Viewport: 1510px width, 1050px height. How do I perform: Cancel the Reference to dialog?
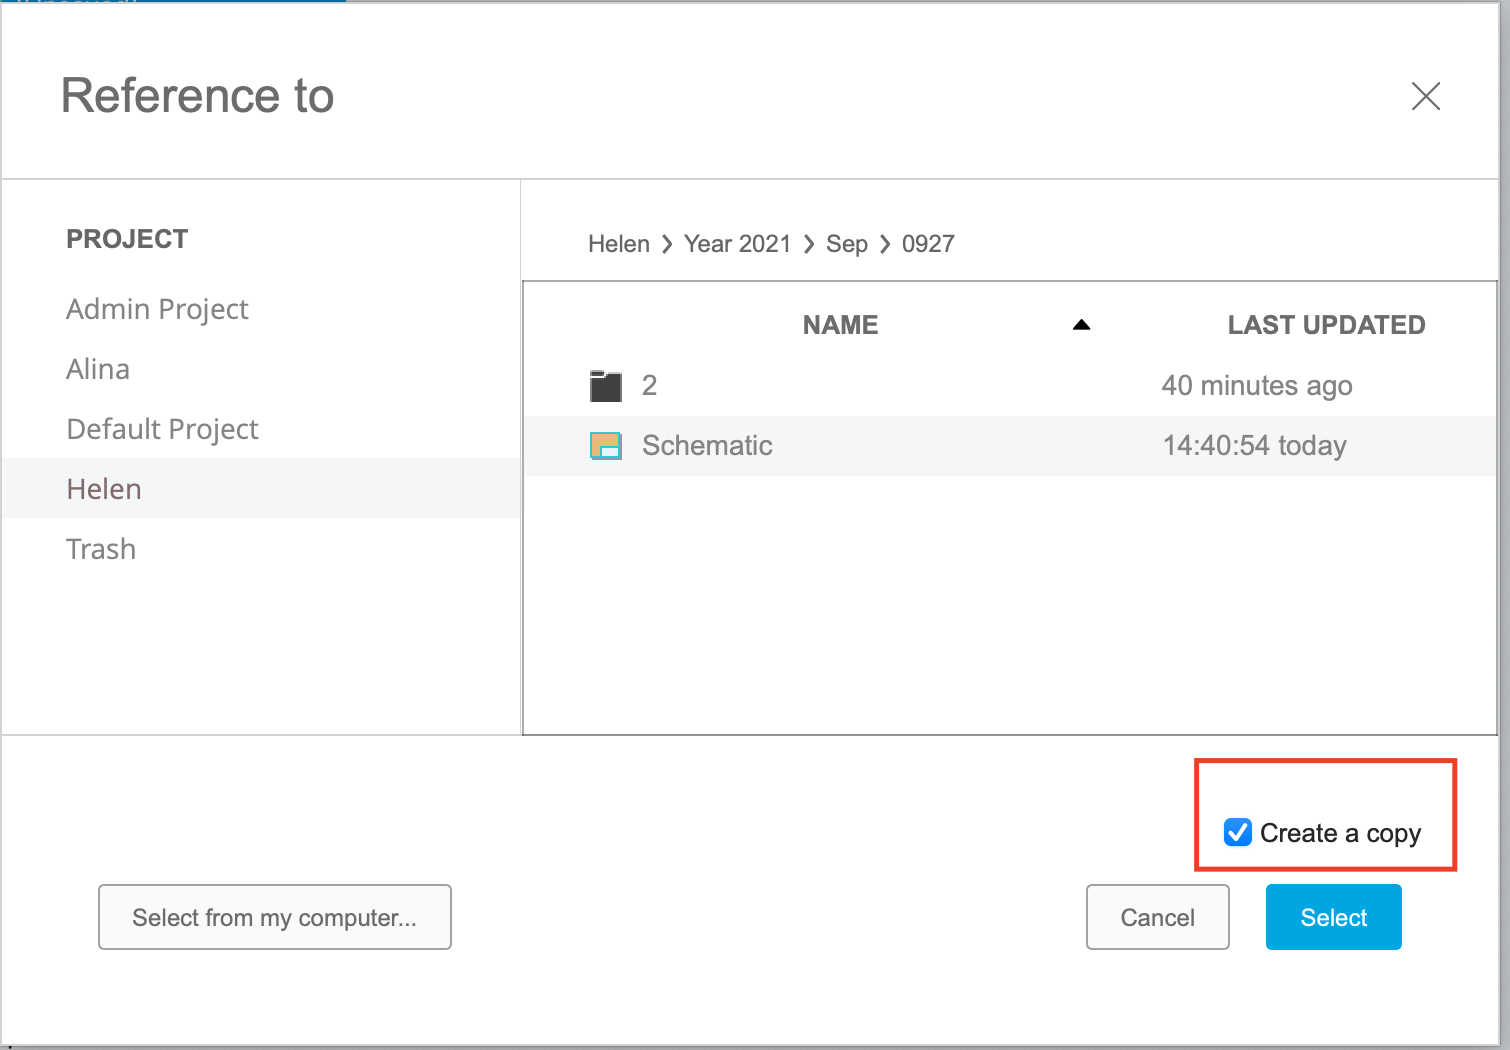click(1157, 917)
